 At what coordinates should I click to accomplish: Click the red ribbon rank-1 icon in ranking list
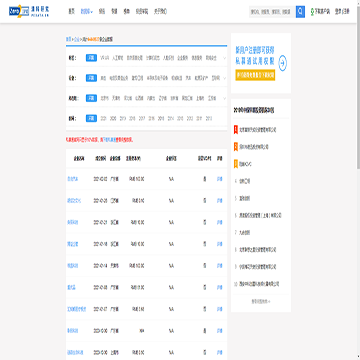(236, 129)
